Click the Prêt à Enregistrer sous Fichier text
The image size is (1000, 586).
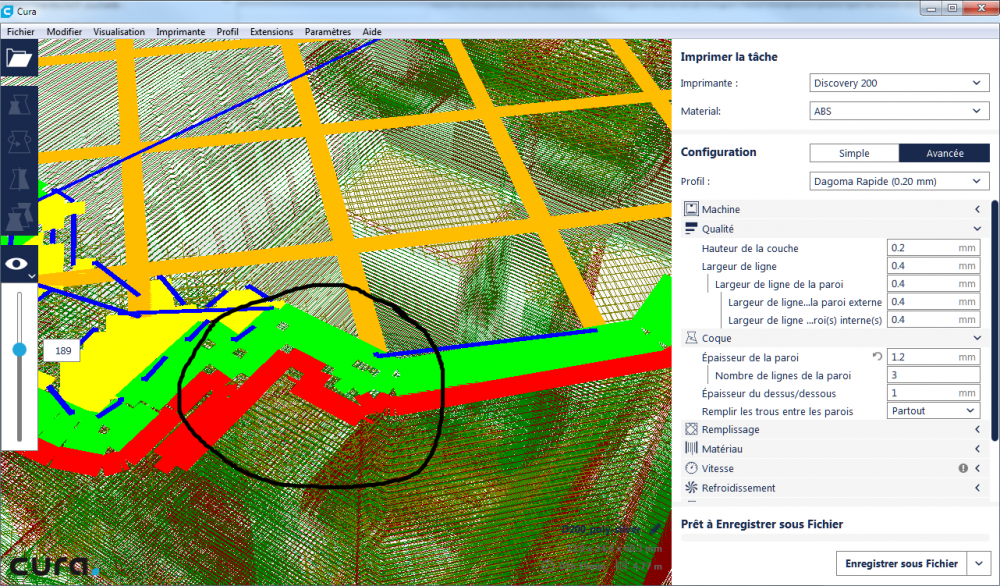761,524
